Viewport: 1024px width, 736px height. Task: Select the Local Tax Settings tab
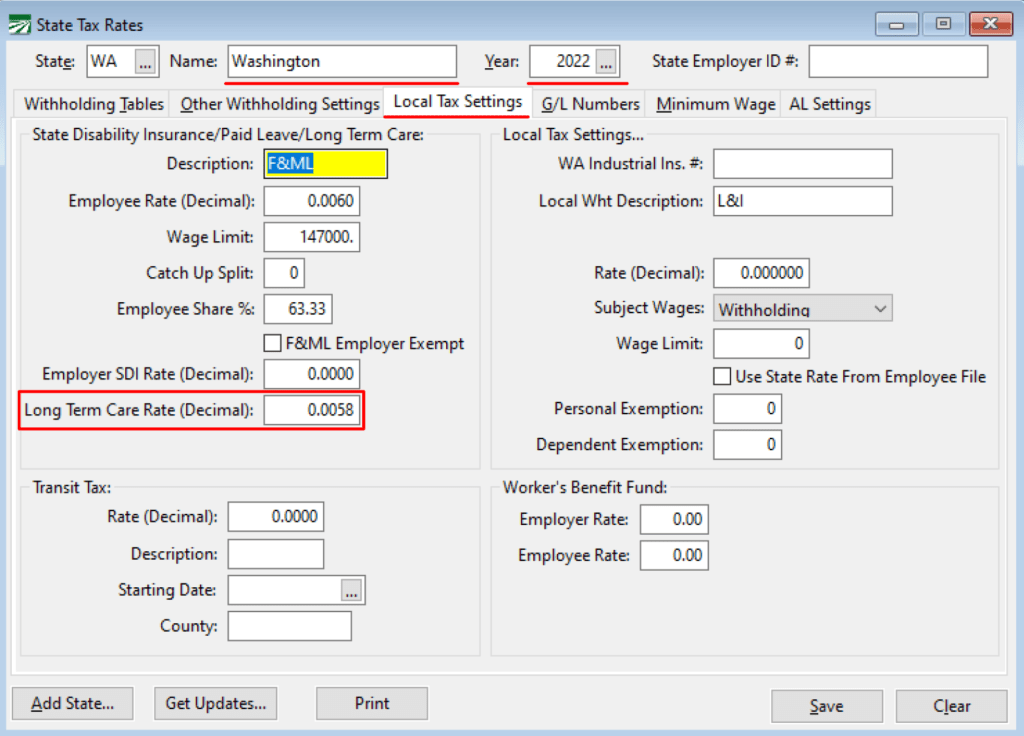[x=457, y=102]
